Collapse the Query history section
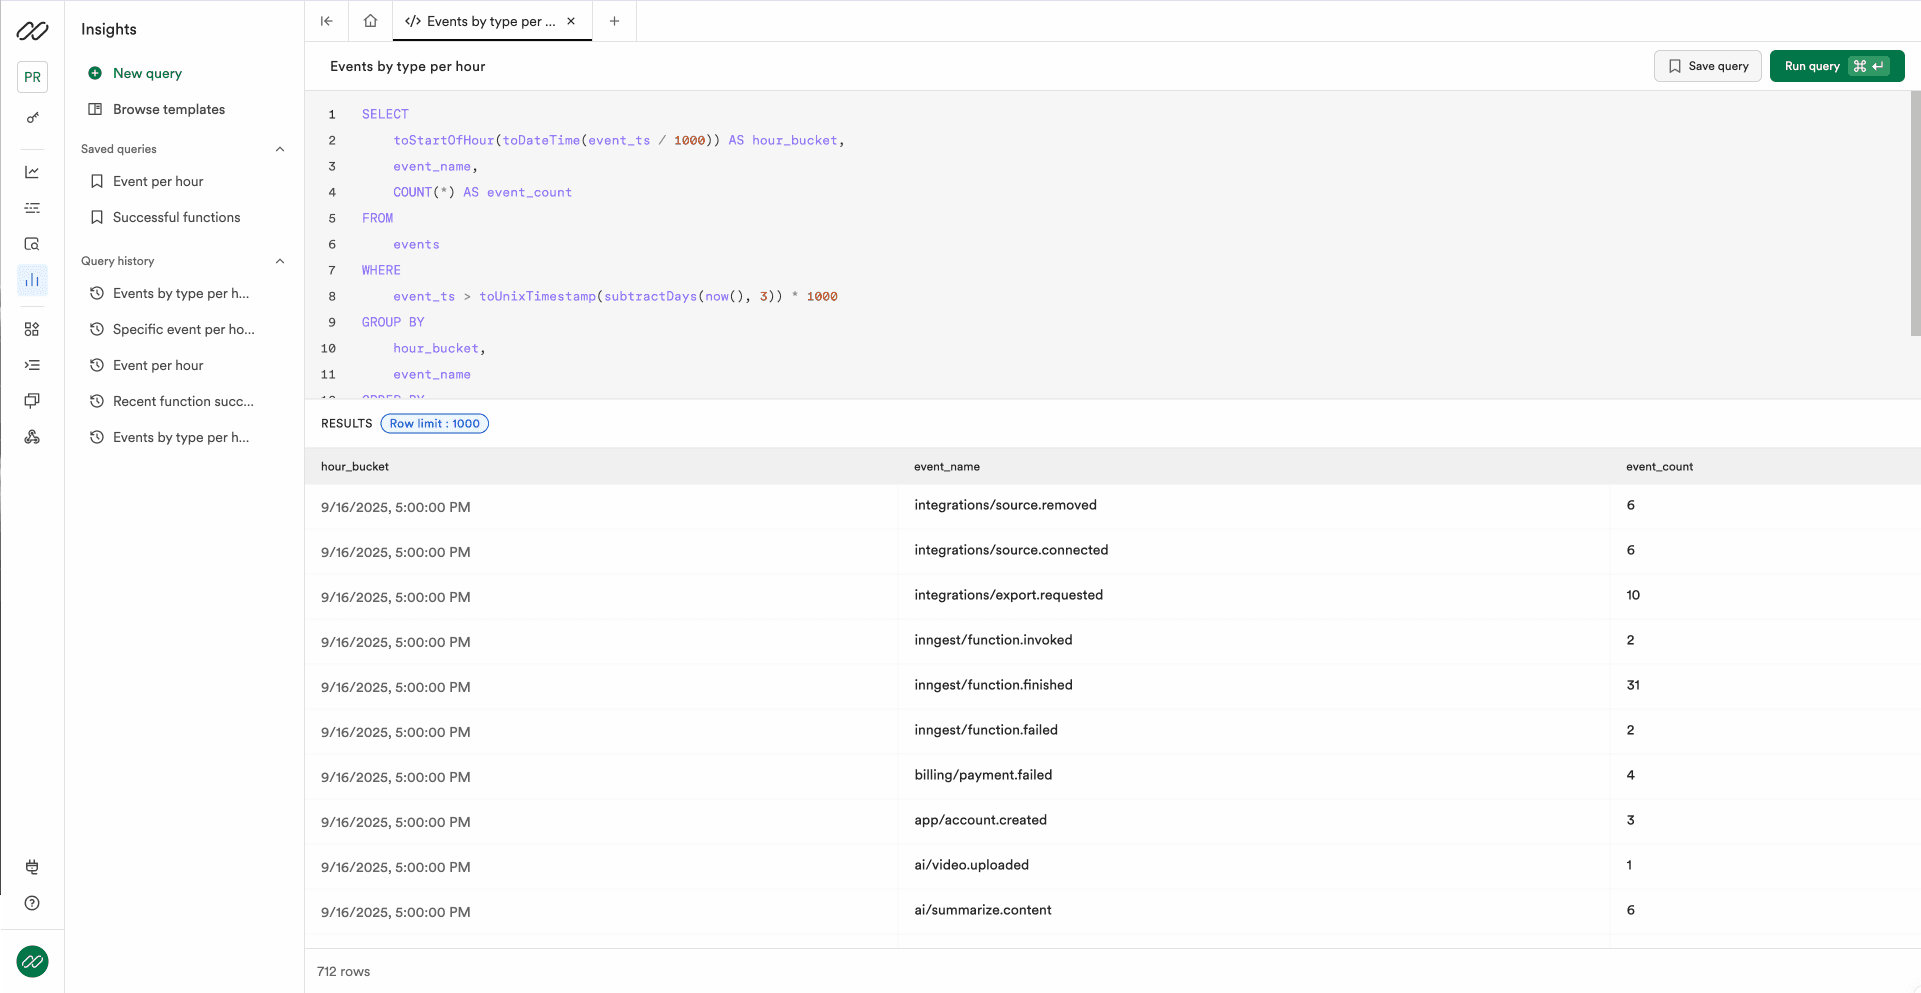 [280, 261]
